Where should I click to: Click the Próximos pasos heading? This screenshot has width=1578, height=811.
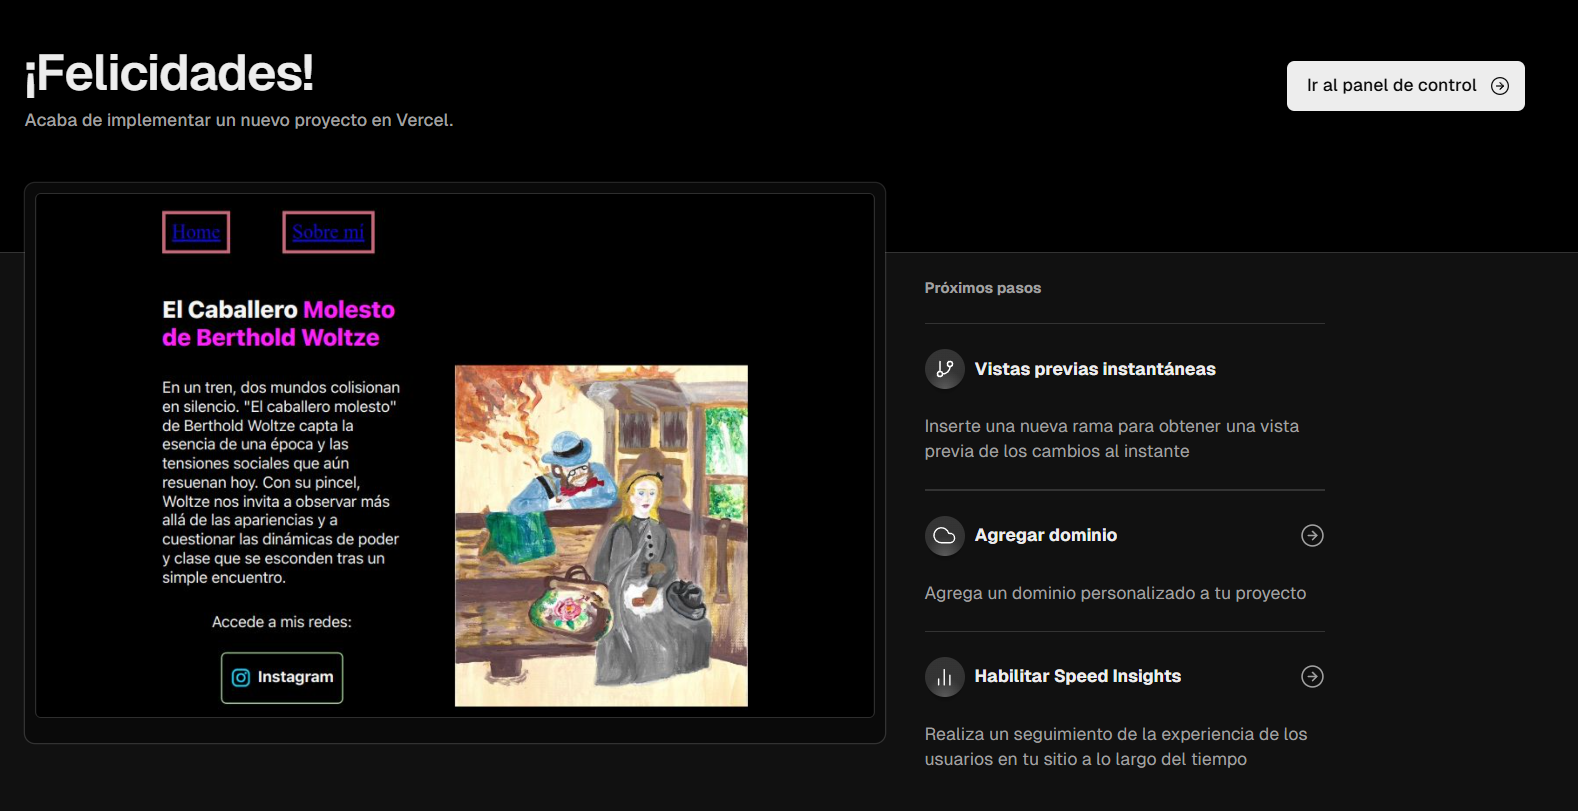[x=983, y=288]
